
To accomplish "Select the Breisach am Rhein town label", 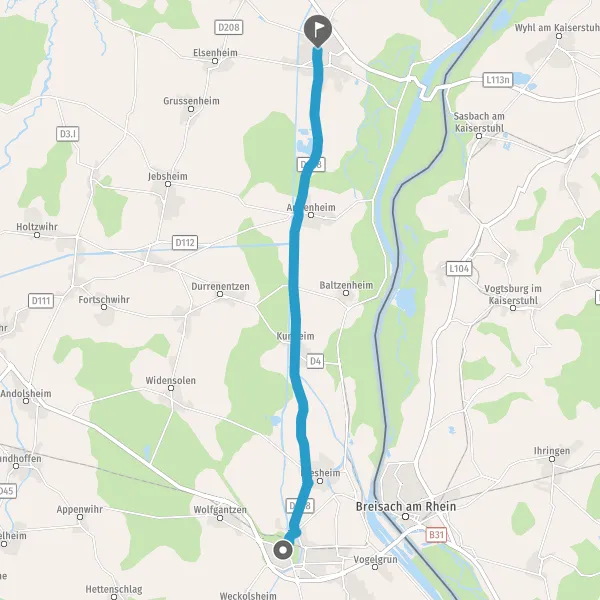I will click(406, 506).
